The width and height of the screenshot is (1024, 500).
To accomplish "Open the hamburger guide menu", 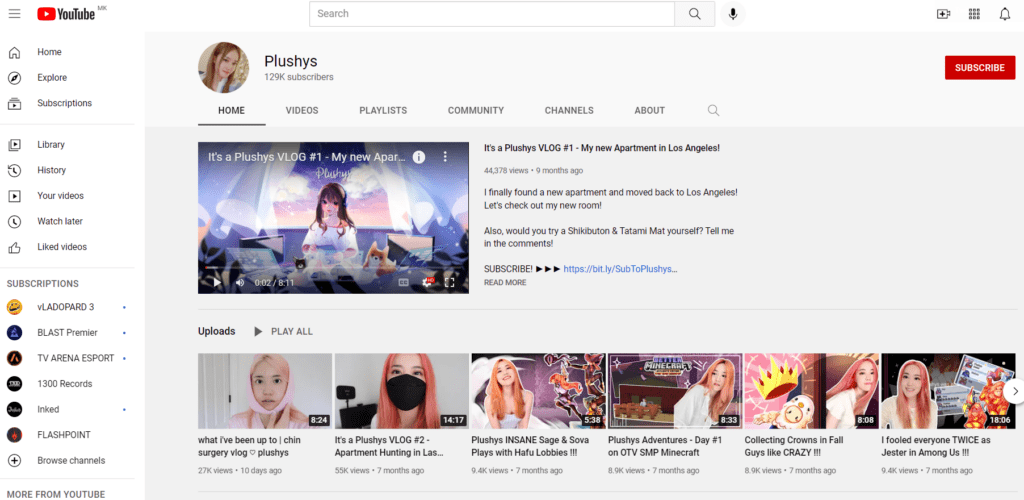I will (x=14, y=14).
